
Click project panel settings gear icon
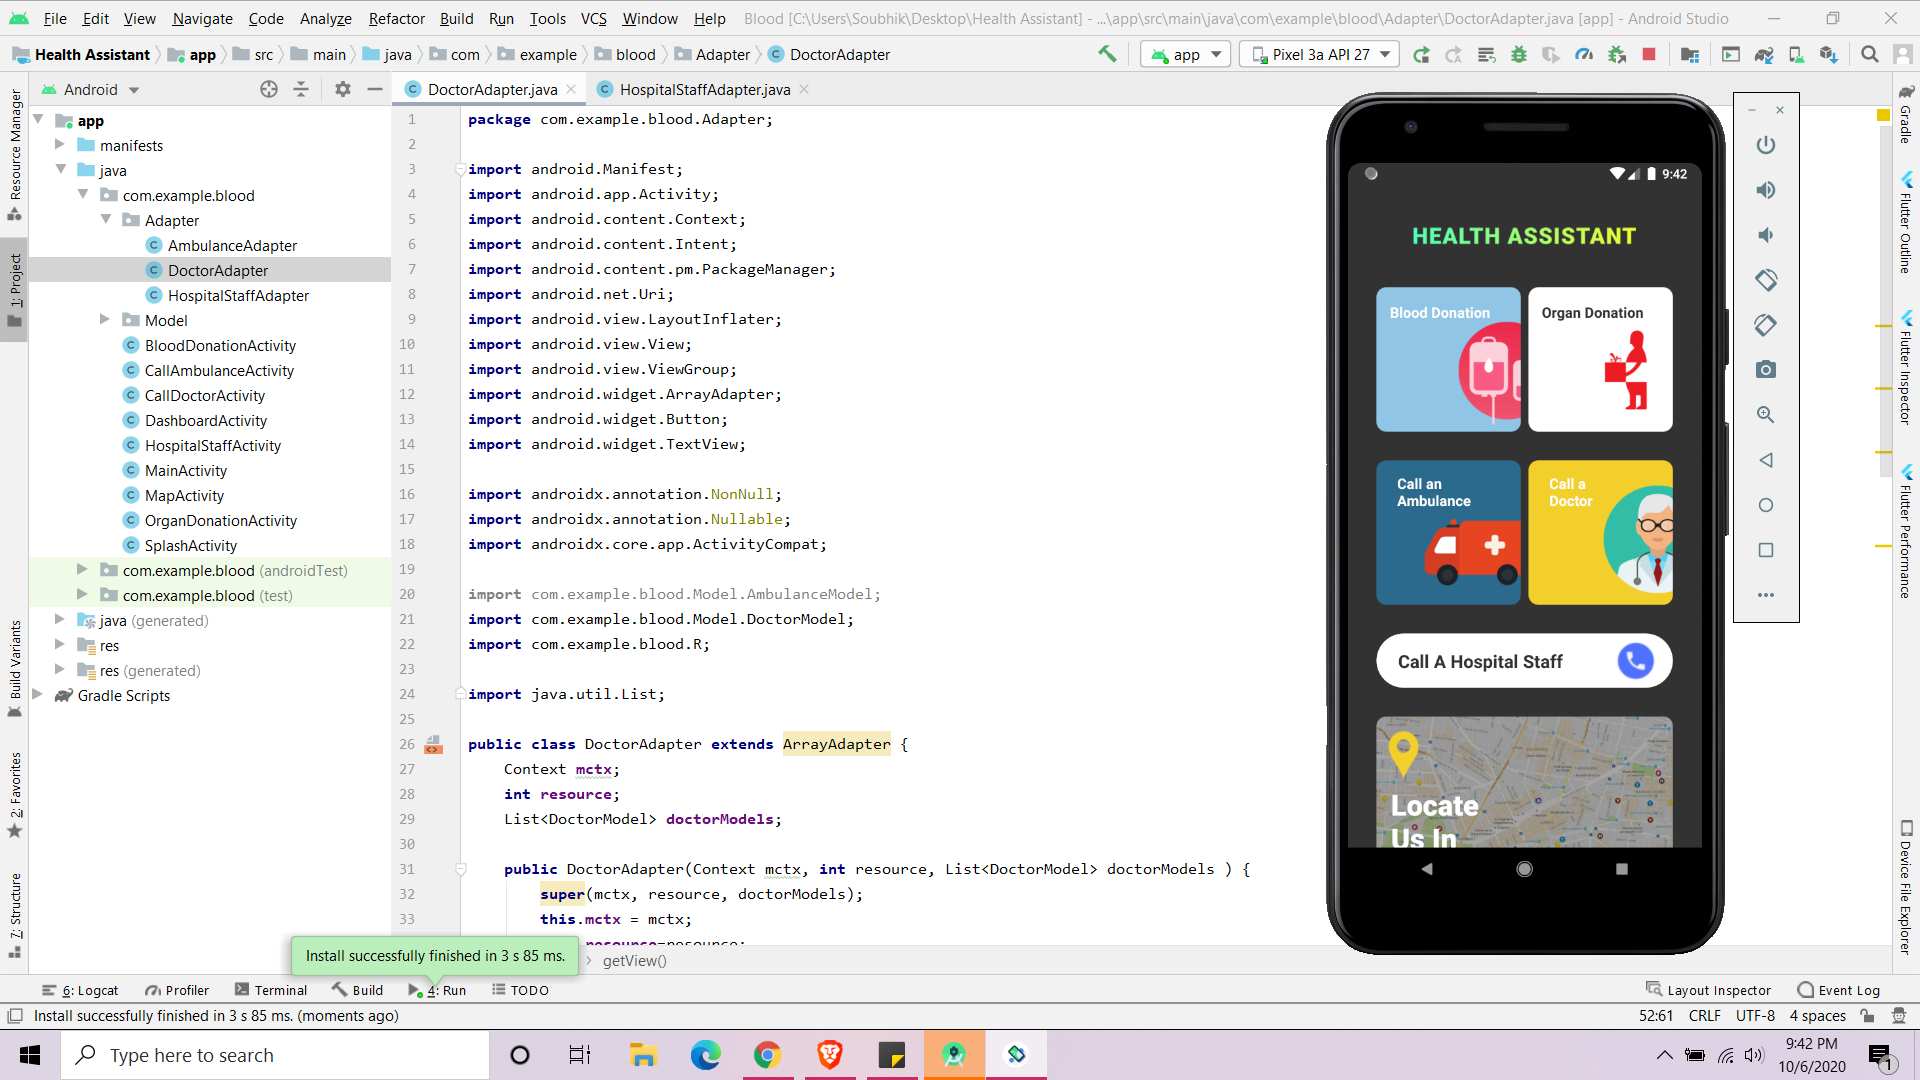point(342,89)
